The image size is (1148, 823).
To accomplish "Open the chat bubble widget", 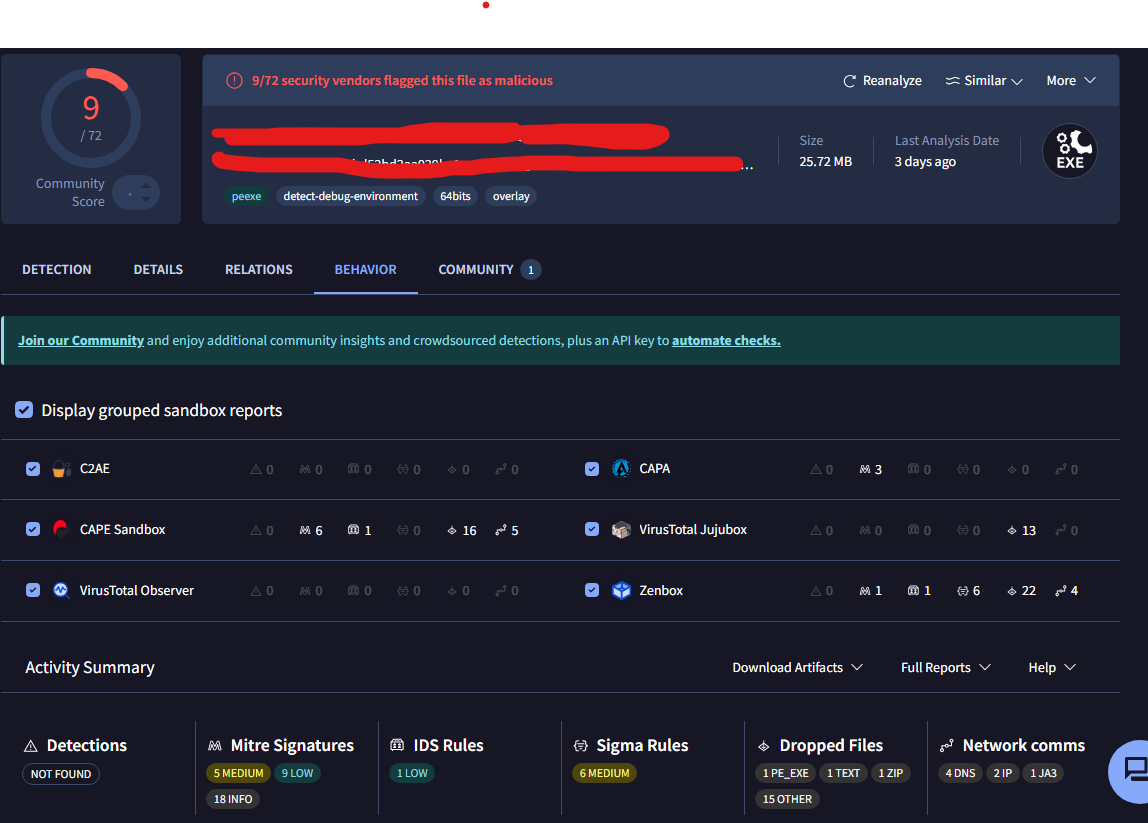I will 1131,771.
